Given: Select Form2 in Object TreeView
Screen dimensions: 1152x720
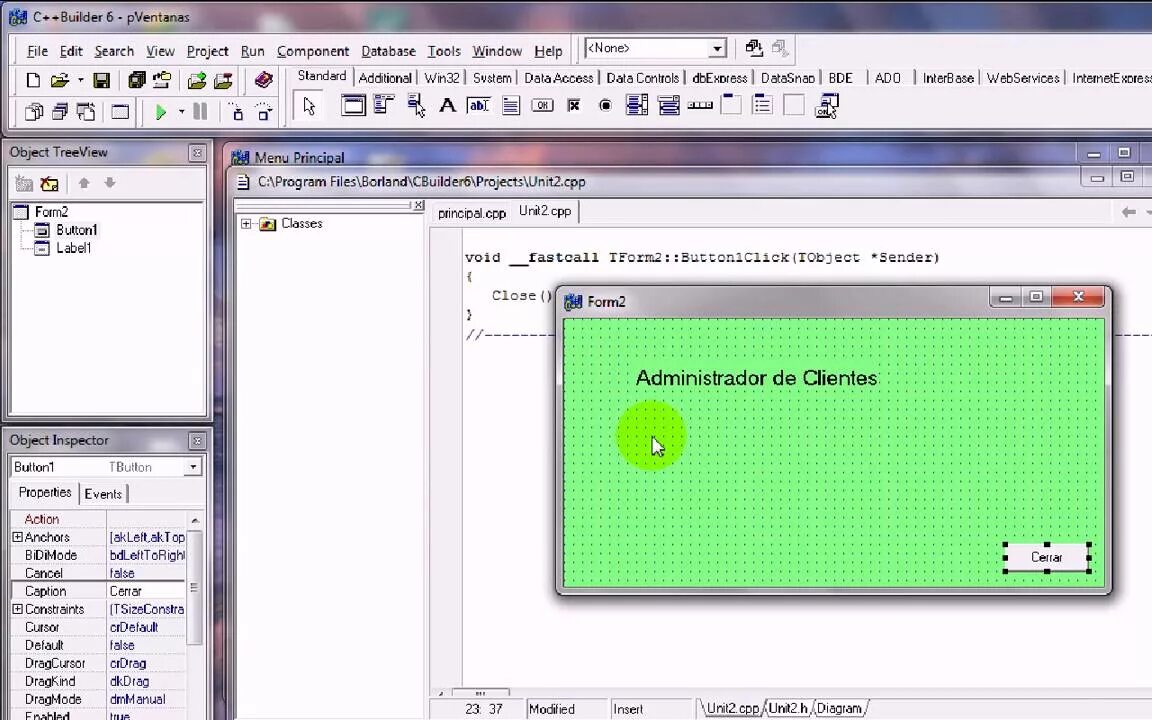Looking at the screenshot, I should pos(51,212).
